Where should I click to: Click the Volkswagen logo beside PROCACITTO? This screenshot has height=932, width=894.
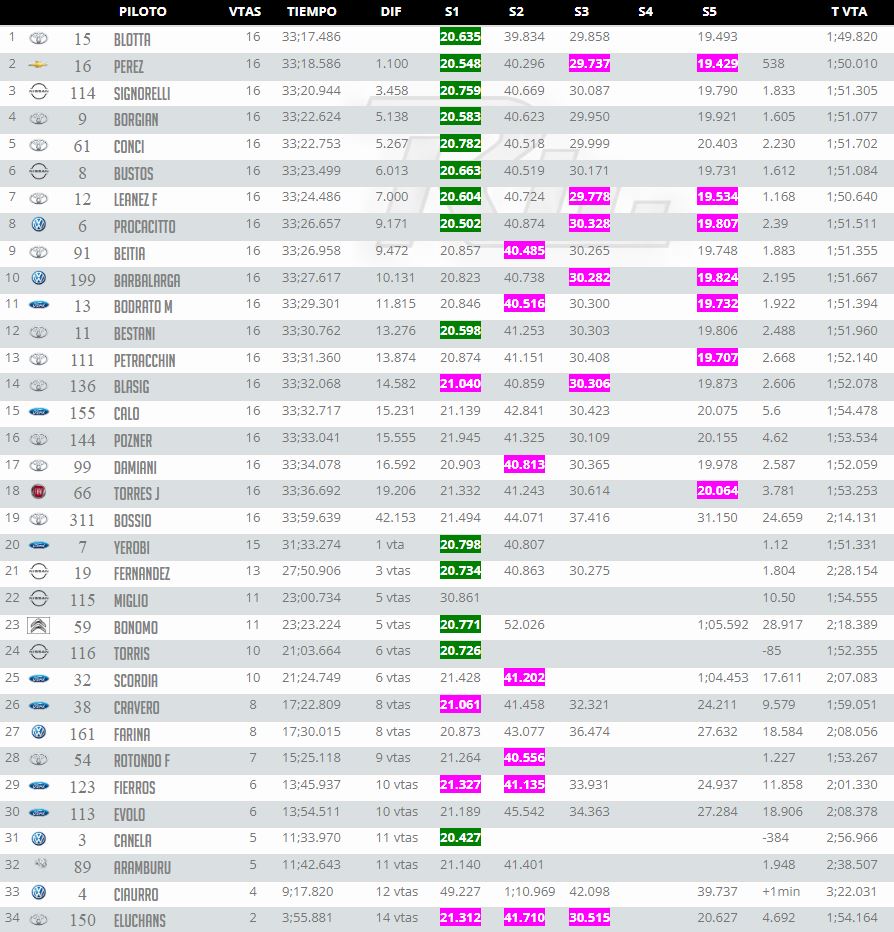tap(39, 224)
